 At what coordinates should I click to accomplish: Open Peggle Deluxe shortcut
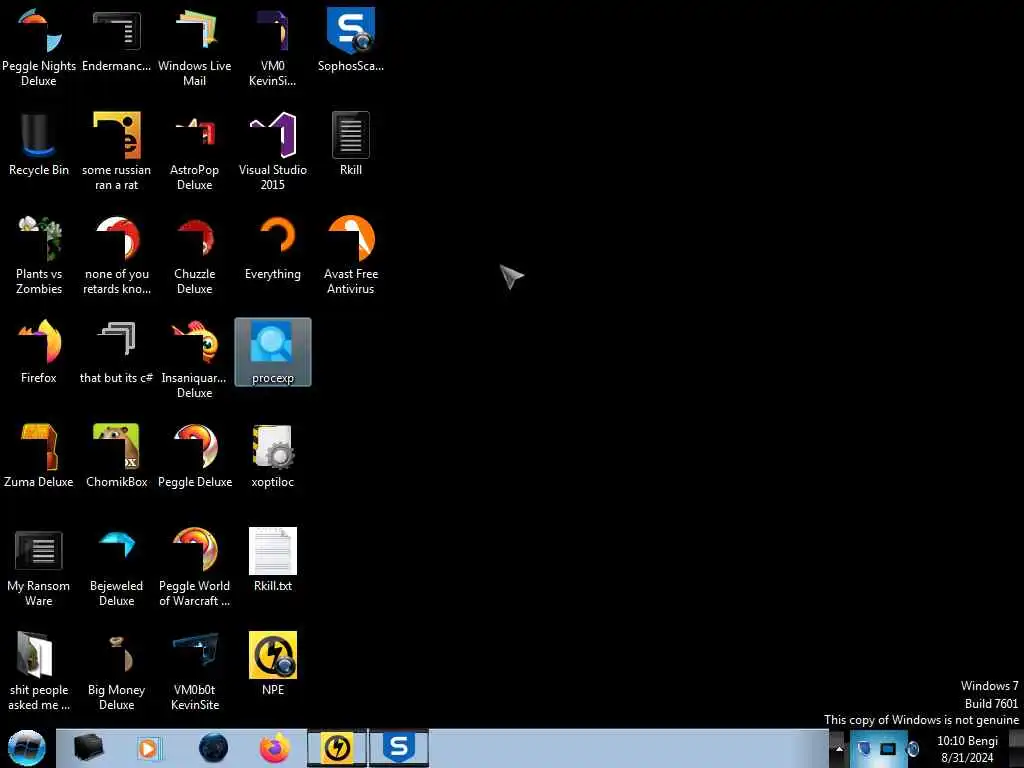point(195,455)
